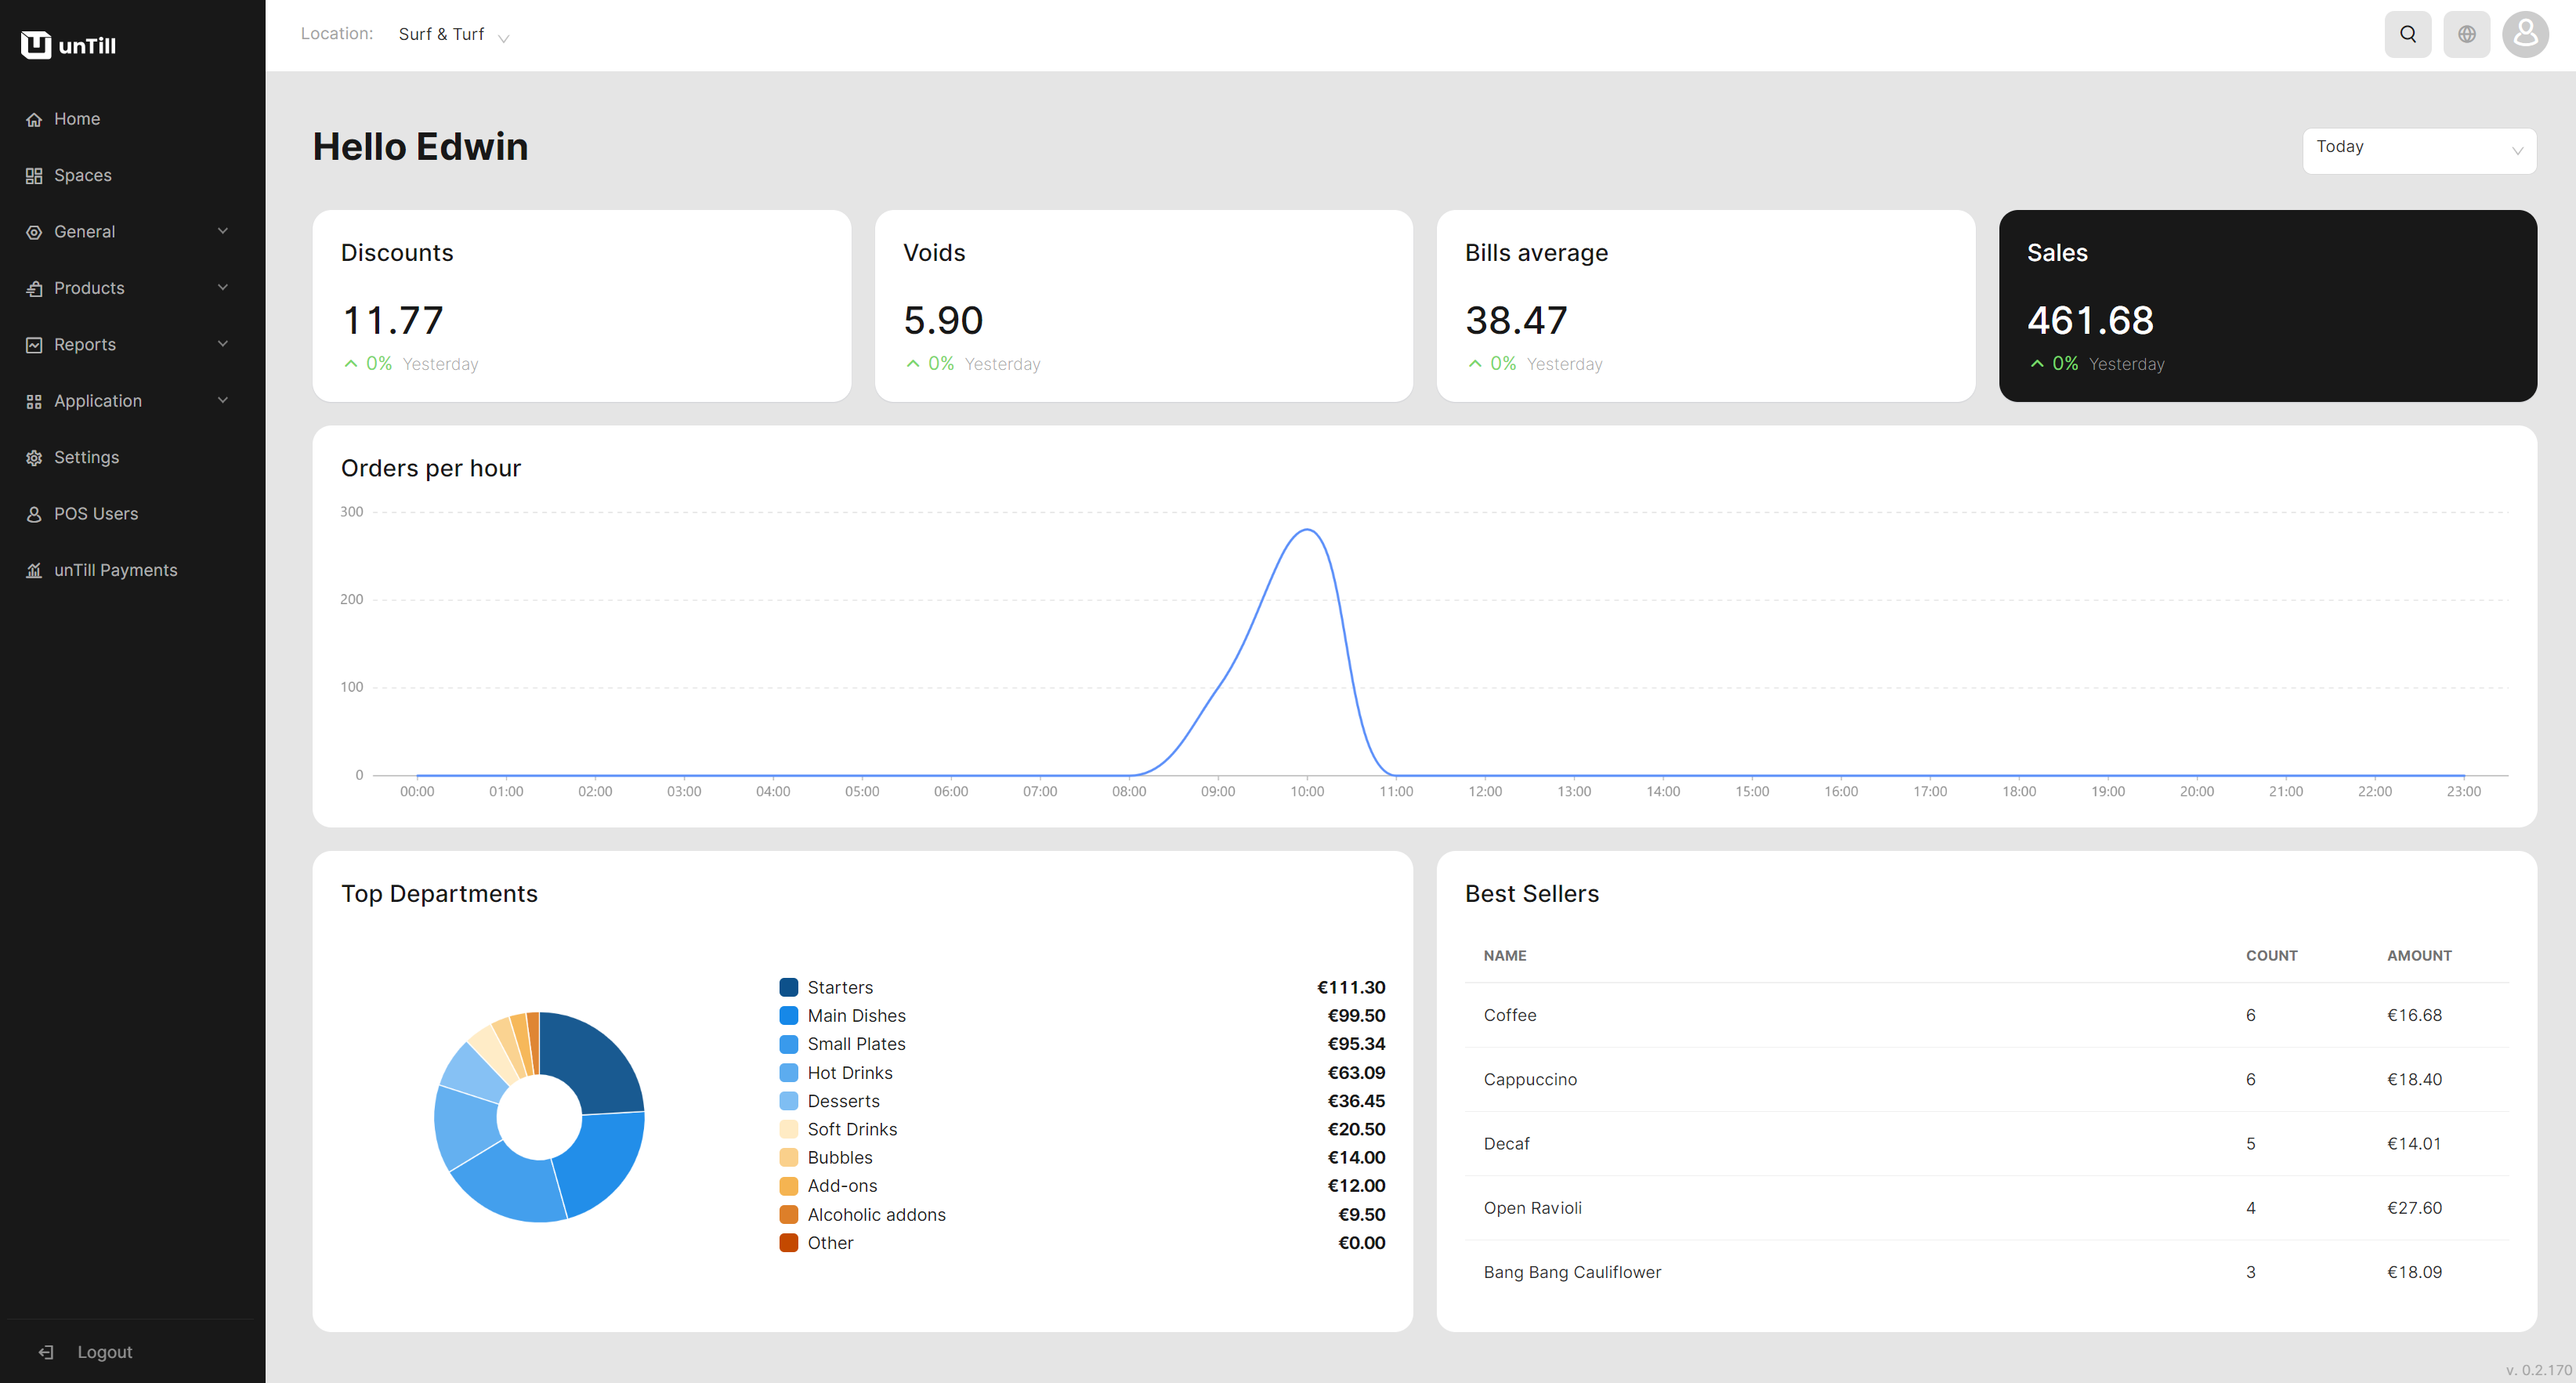Open the language globe icon

tap(2466, 35)
